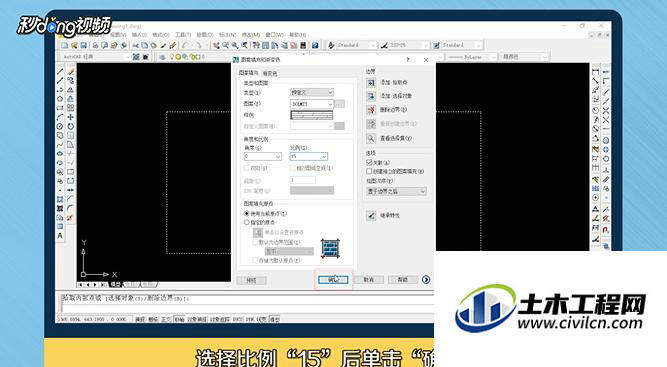The height and width of the screenshot is (367, 667).
Task: Select the Text tool letter A
Action: (x=60, y=236)
